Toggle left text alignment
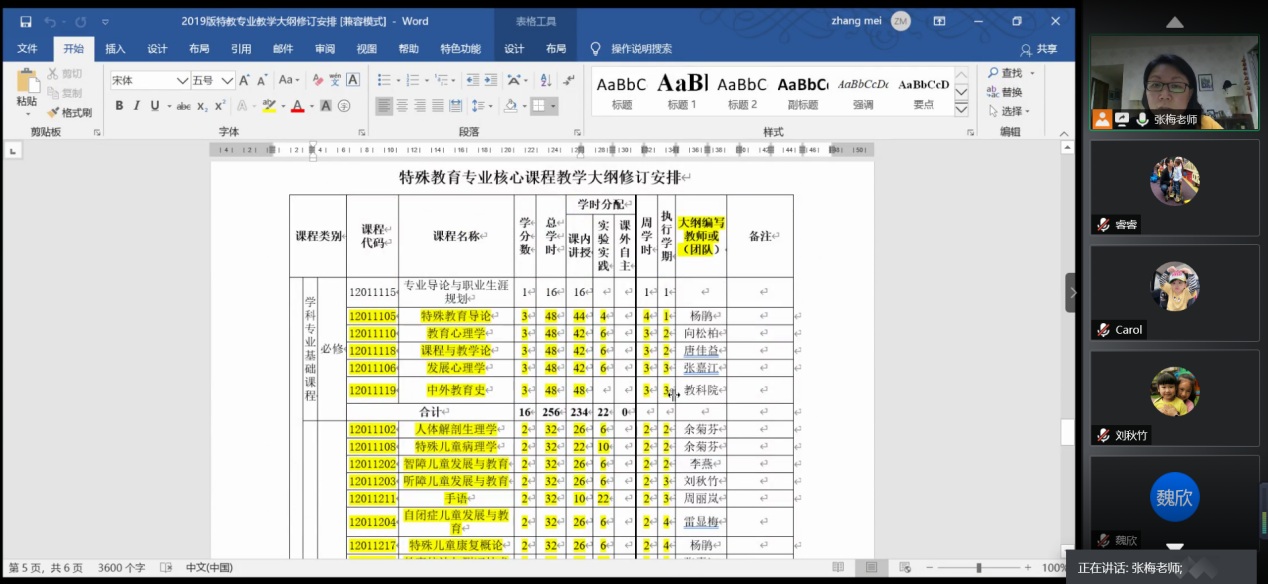The height and width of the screenshot is (584, 1268). tap(384, 106)
